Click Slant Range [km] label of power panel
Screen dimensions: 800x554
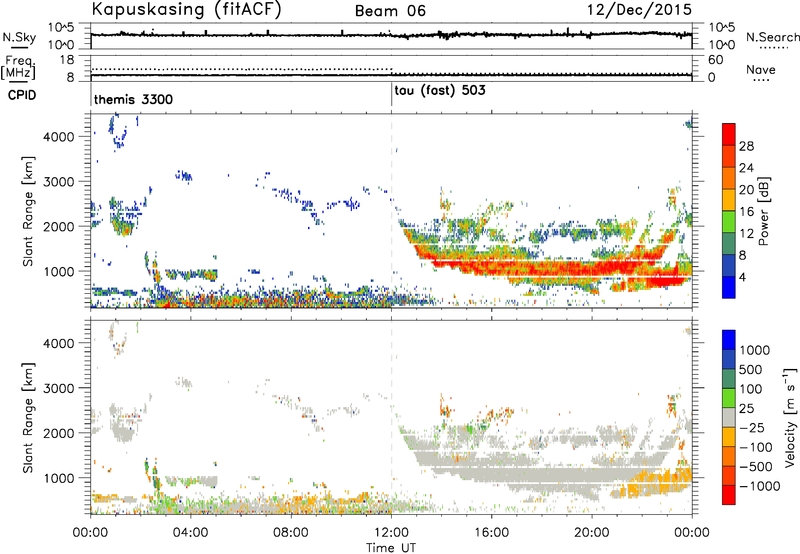[28, 211]
